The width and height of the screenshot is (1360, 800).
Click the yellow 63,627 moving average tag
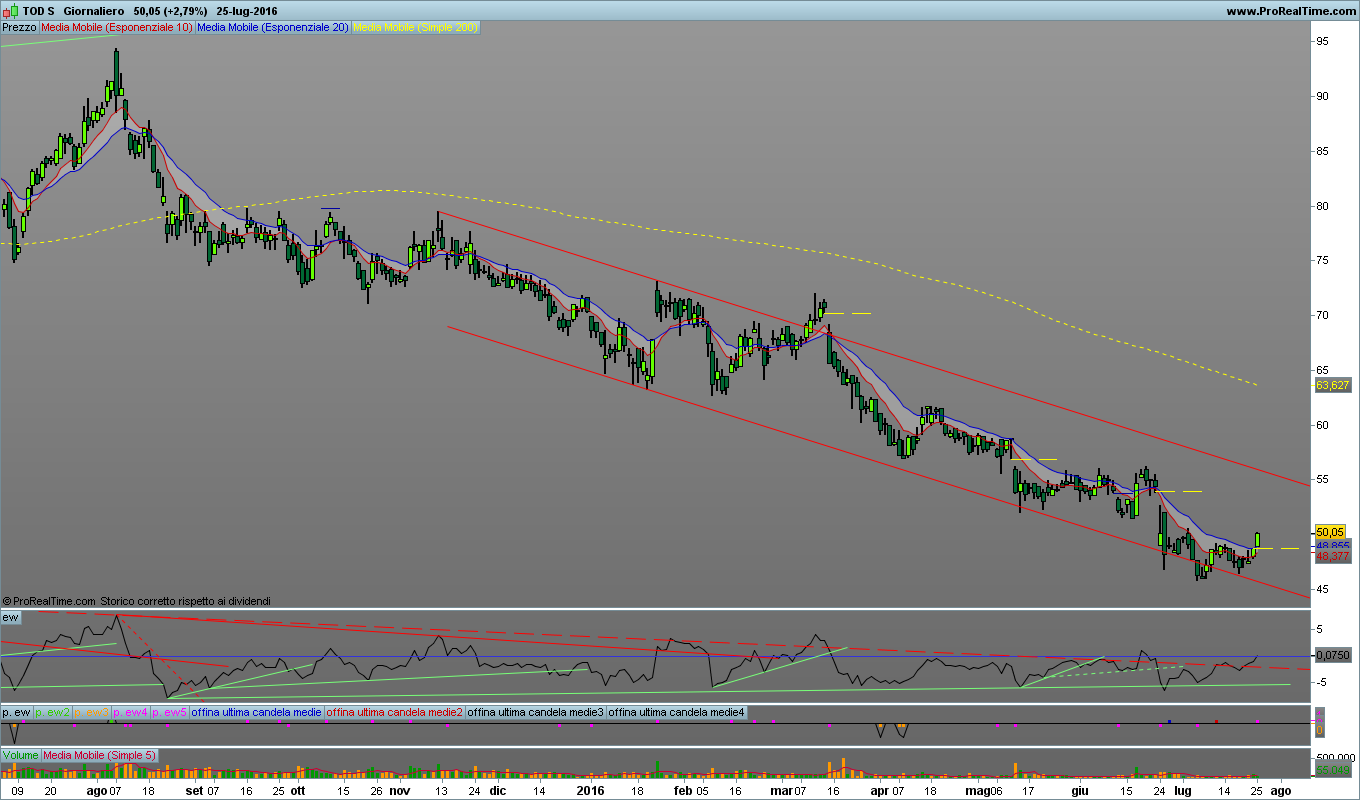pyautogui.click(x=1332, y=385)
